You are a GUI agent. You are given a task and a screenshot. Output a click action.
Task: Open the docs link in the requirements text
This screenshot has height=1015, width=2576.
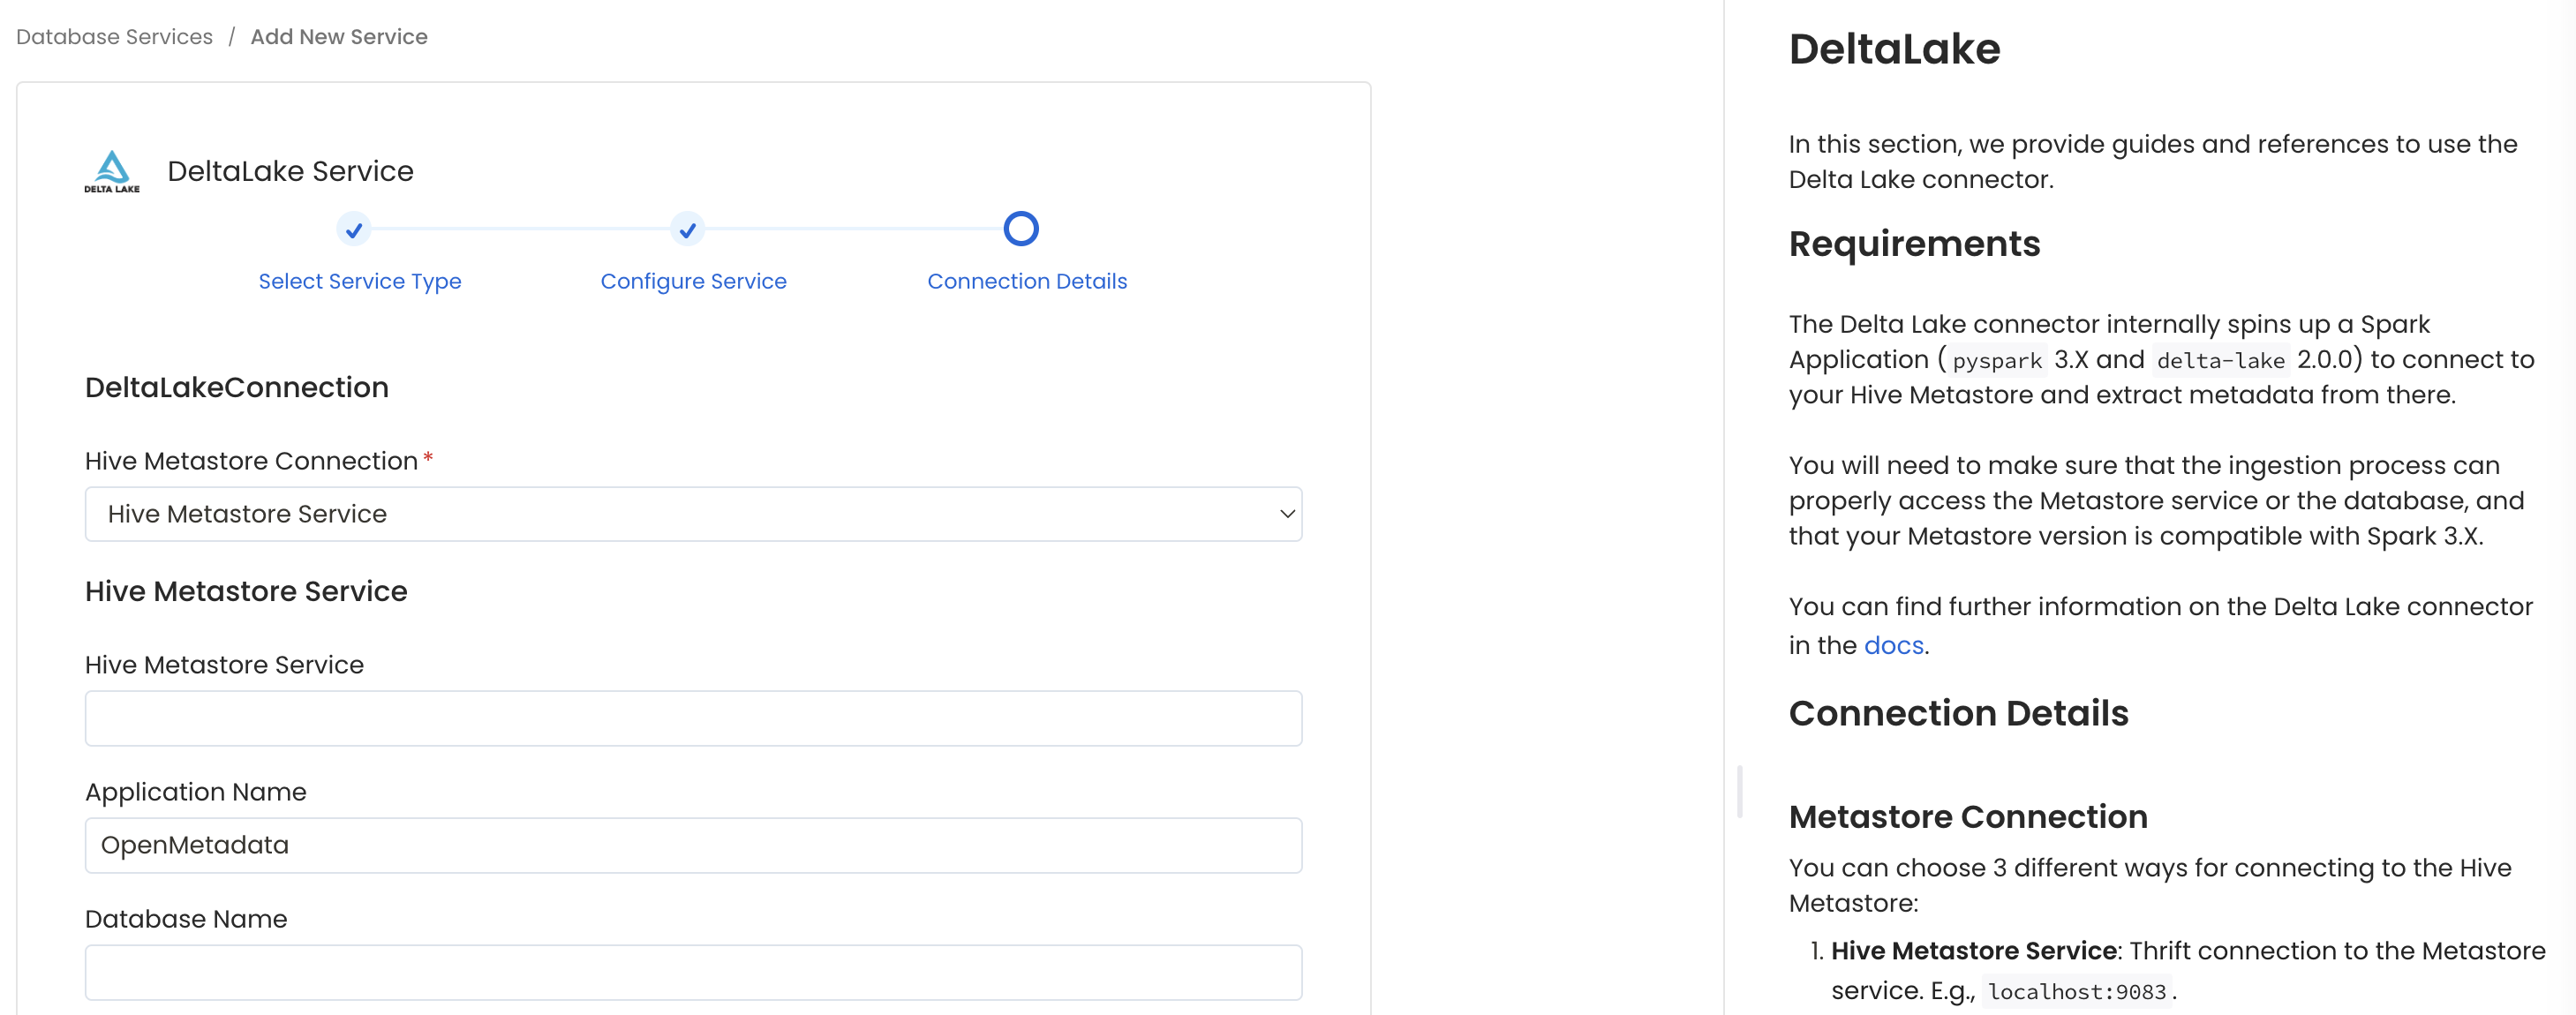(1893, 645)
